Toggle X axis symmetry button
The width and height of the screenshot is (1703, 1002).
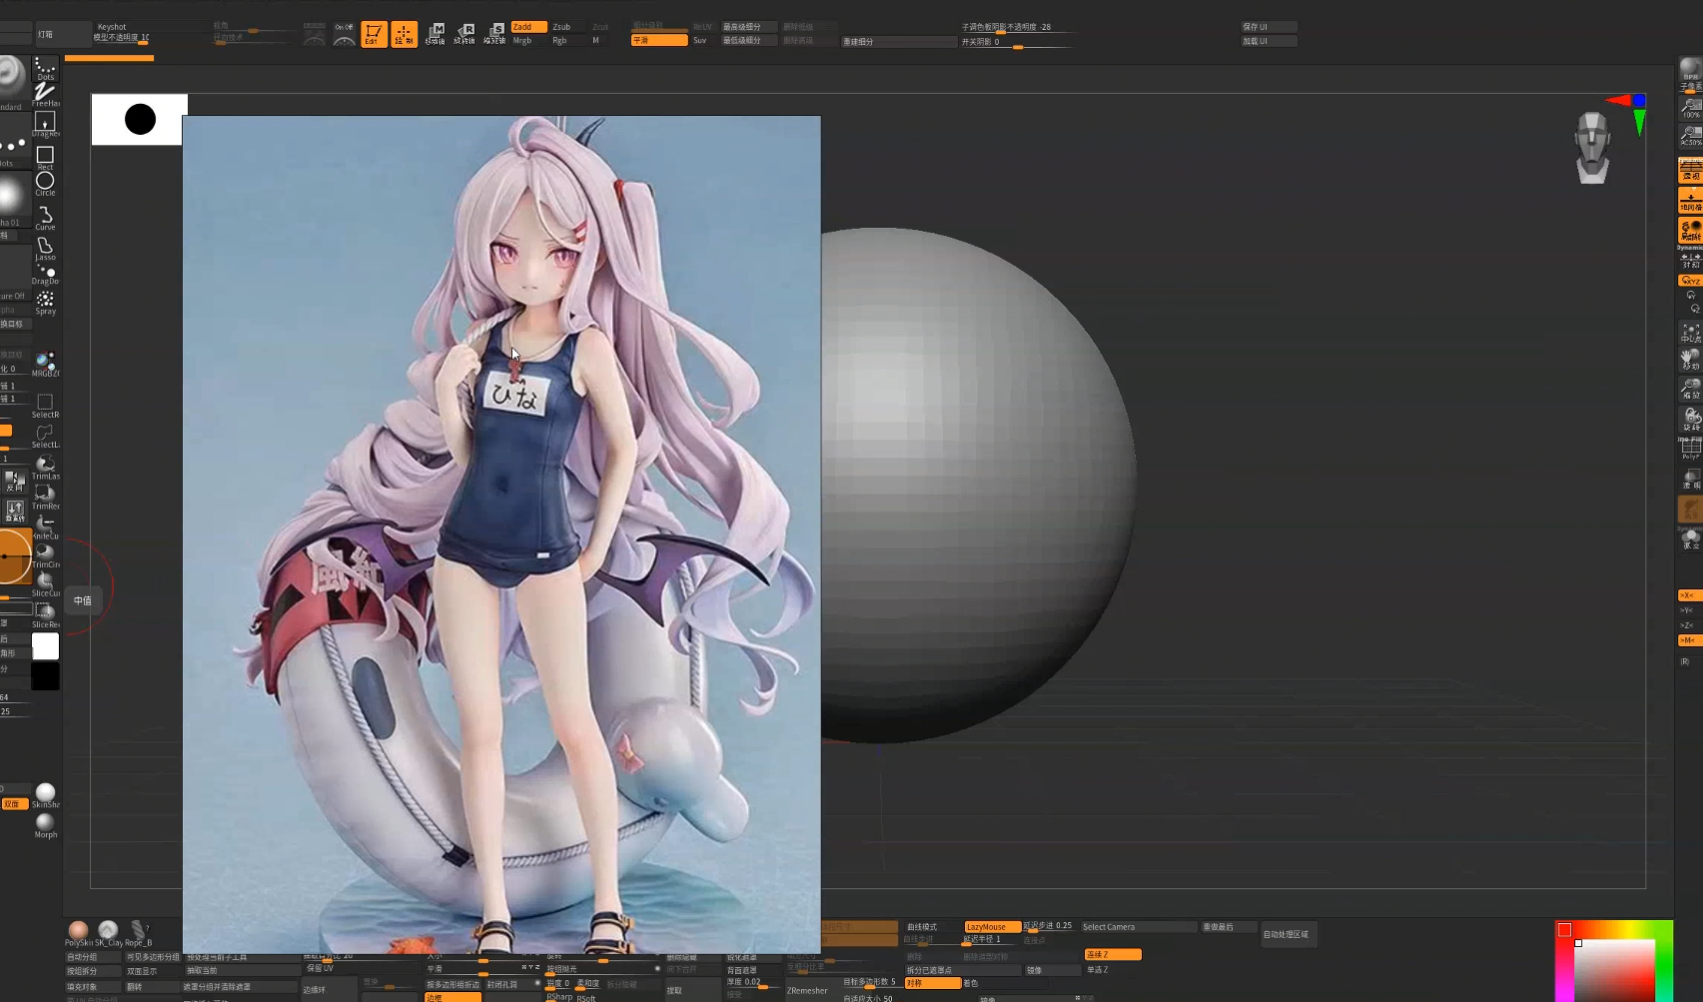click(x=1689, y=595)
